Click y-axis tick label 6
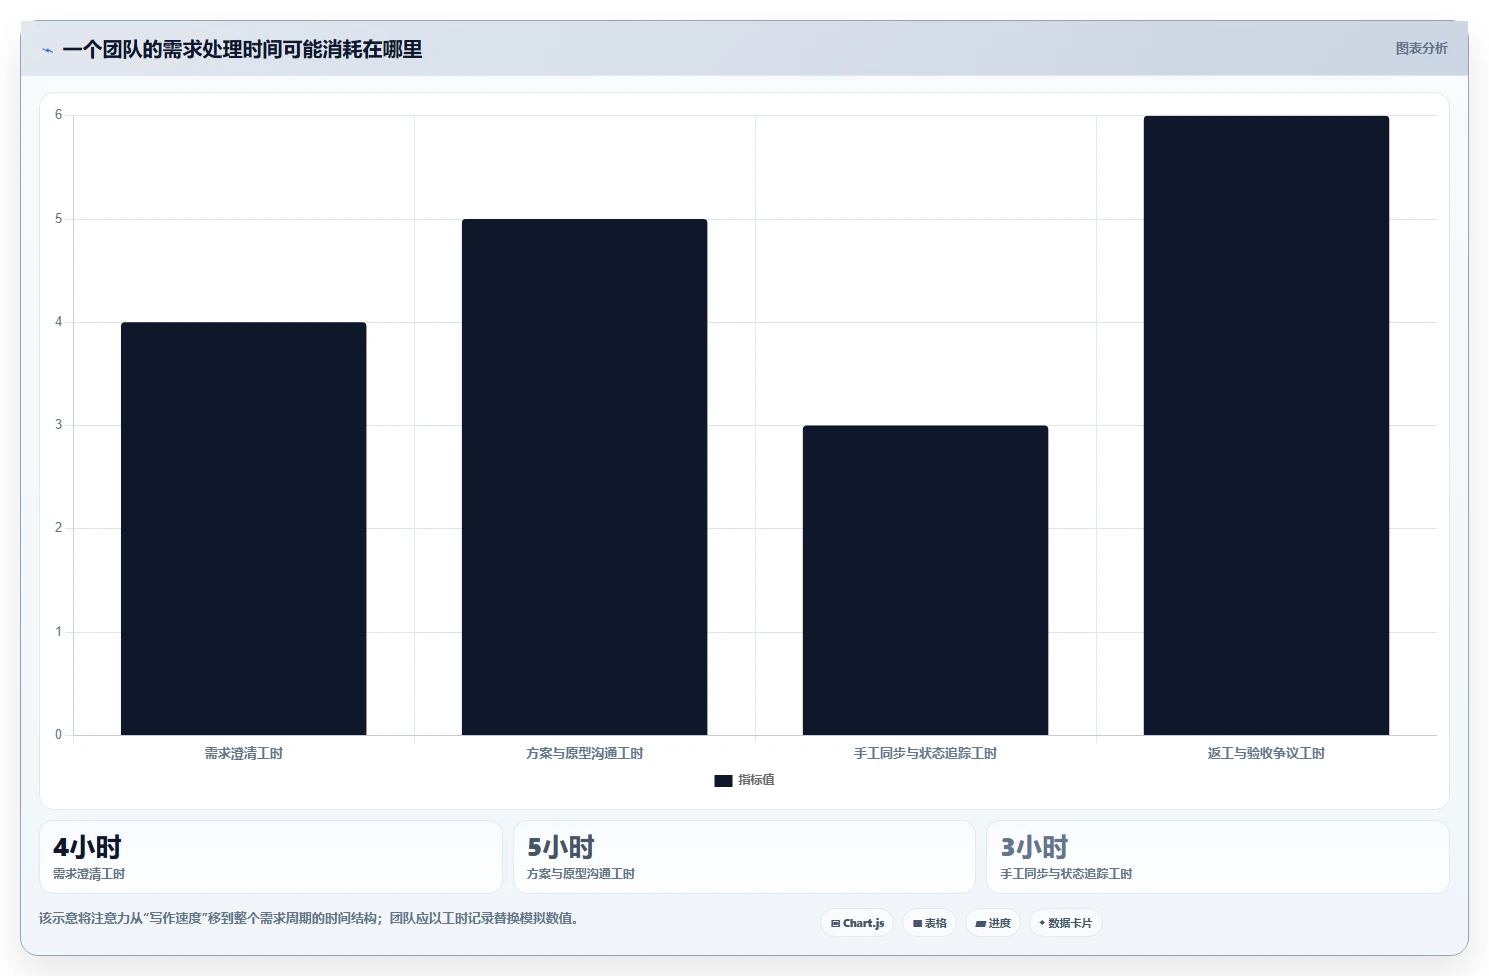The height and width of the screenshot is (976, 1489). (x=58, y=115)
